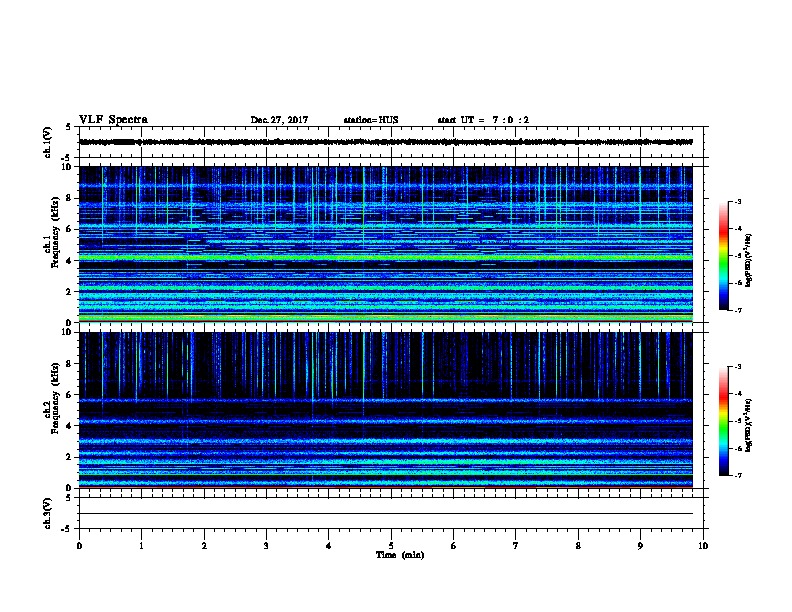This screenshot has height=612, width=792.
Task: Click the "10" kHz tick of ch.1 spectrogram
Action: pos(68,167)
